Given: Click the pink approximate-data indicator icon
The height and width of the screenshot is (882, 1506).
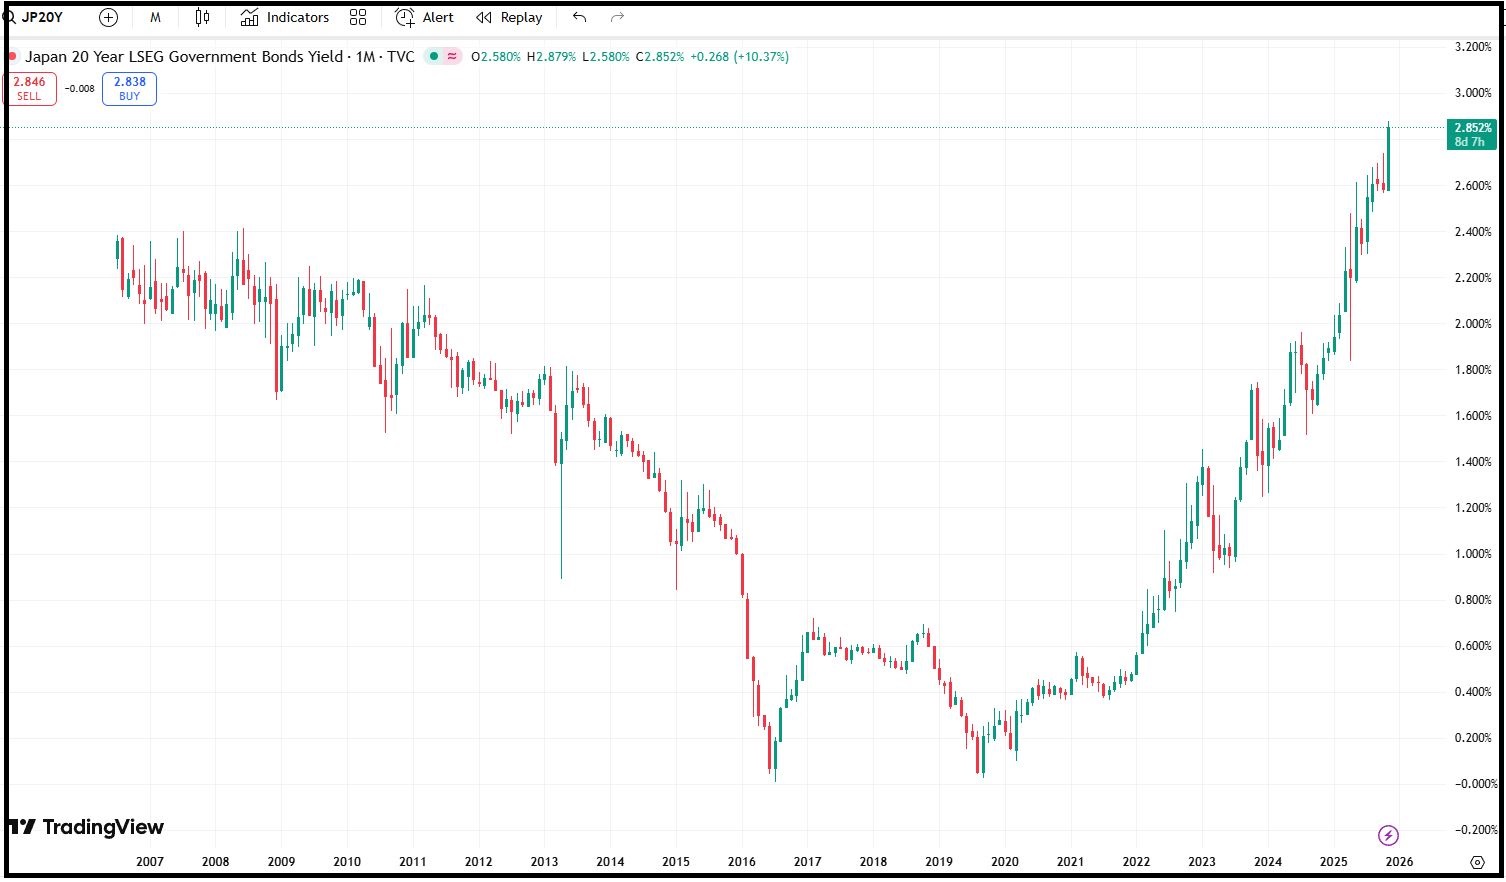Looking at the screenshot, I should (452, 57).
